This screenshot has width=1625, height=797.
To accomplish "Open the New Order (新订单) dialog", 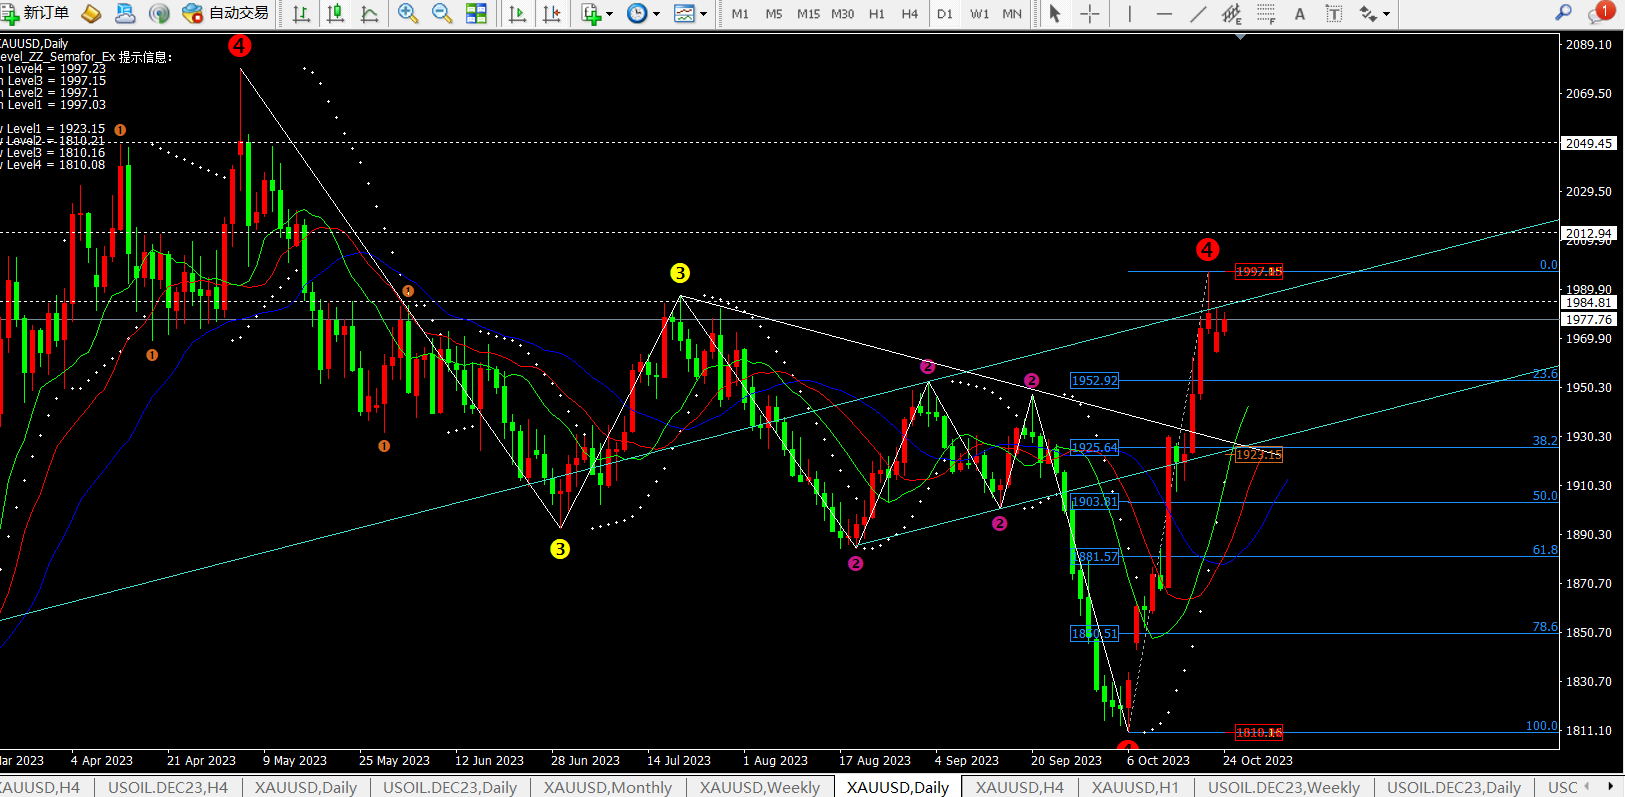I will [36, 13].
